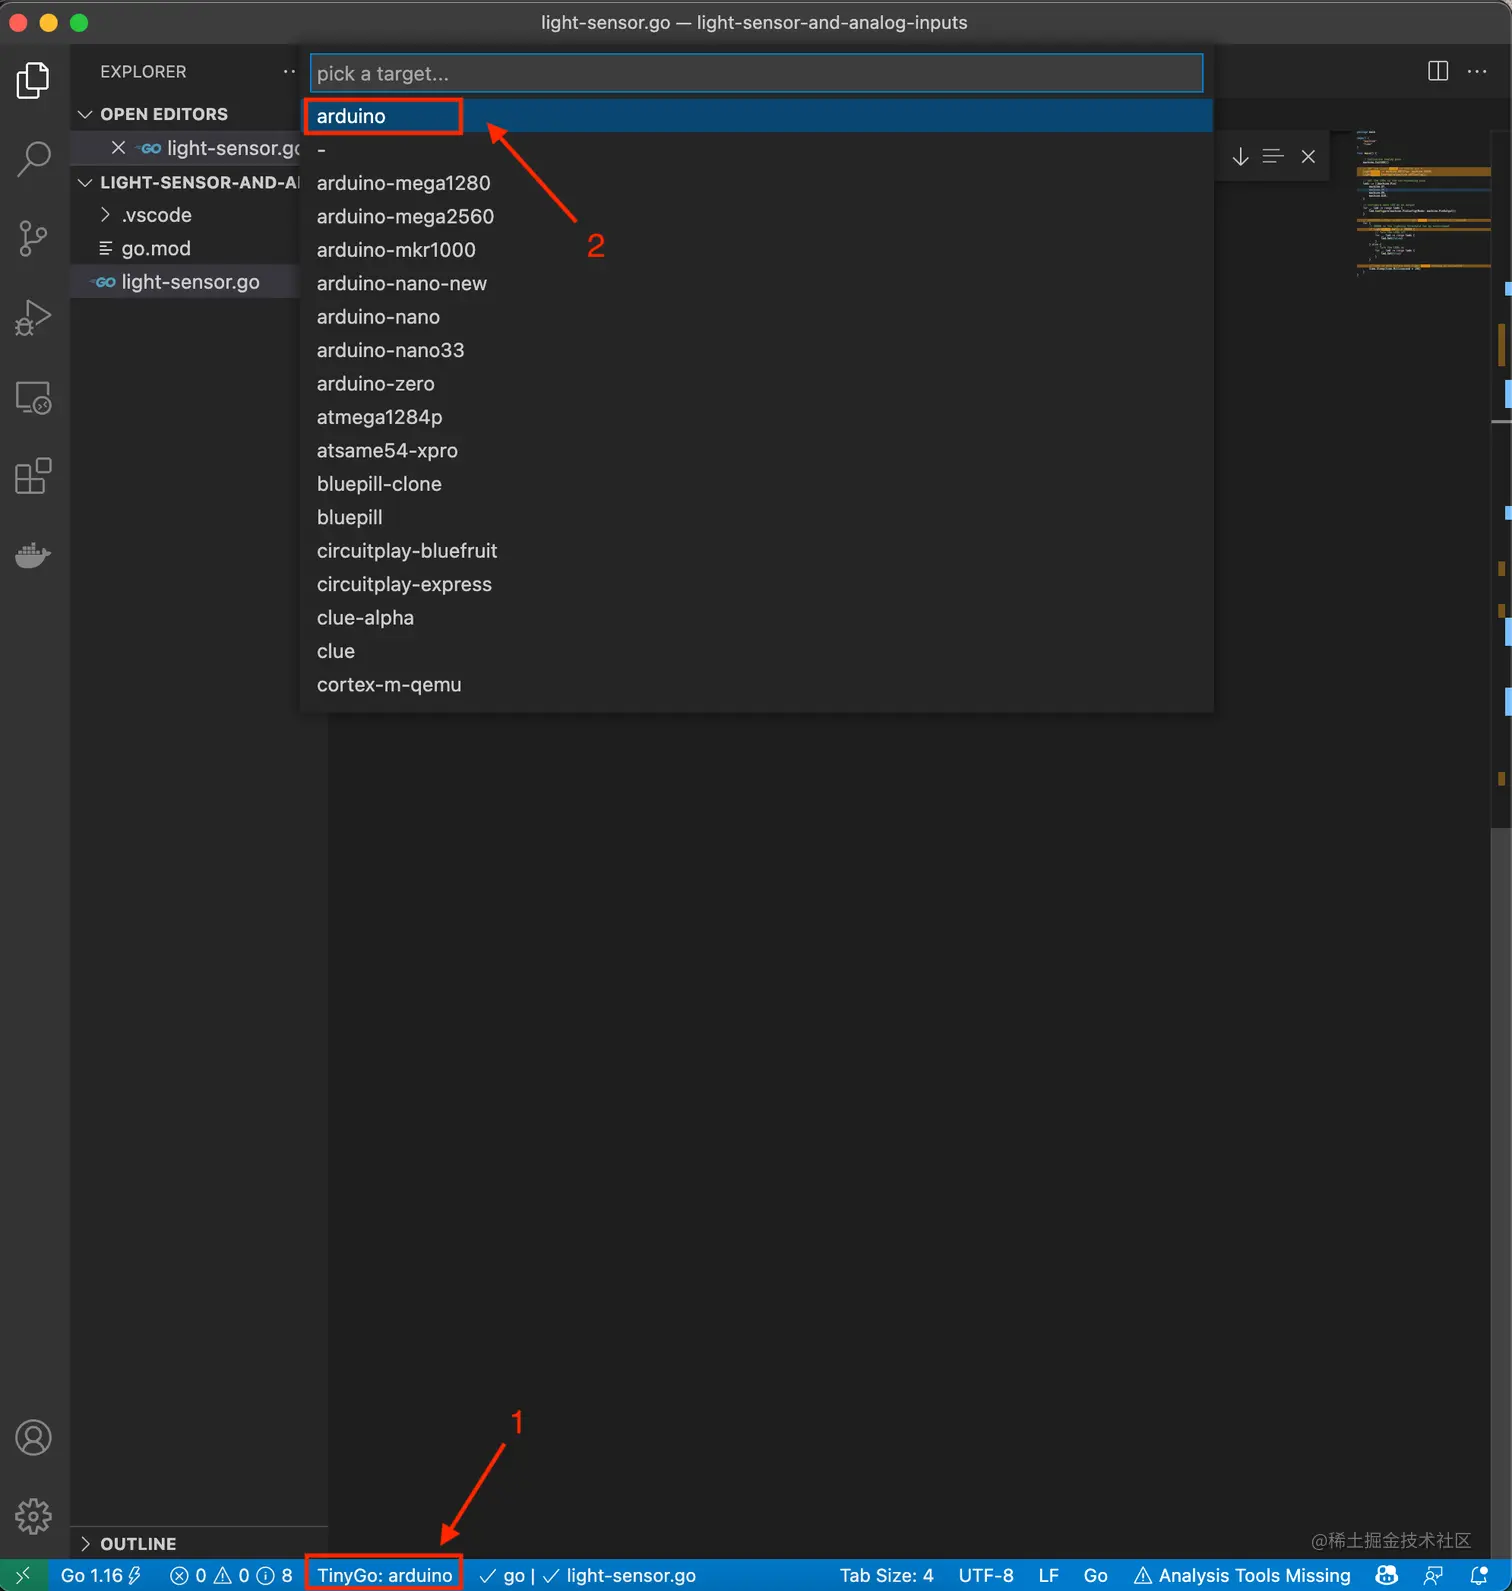Screen dimensions: 1512x1591
Task: Open the Docker view icon
Action: 33,555
